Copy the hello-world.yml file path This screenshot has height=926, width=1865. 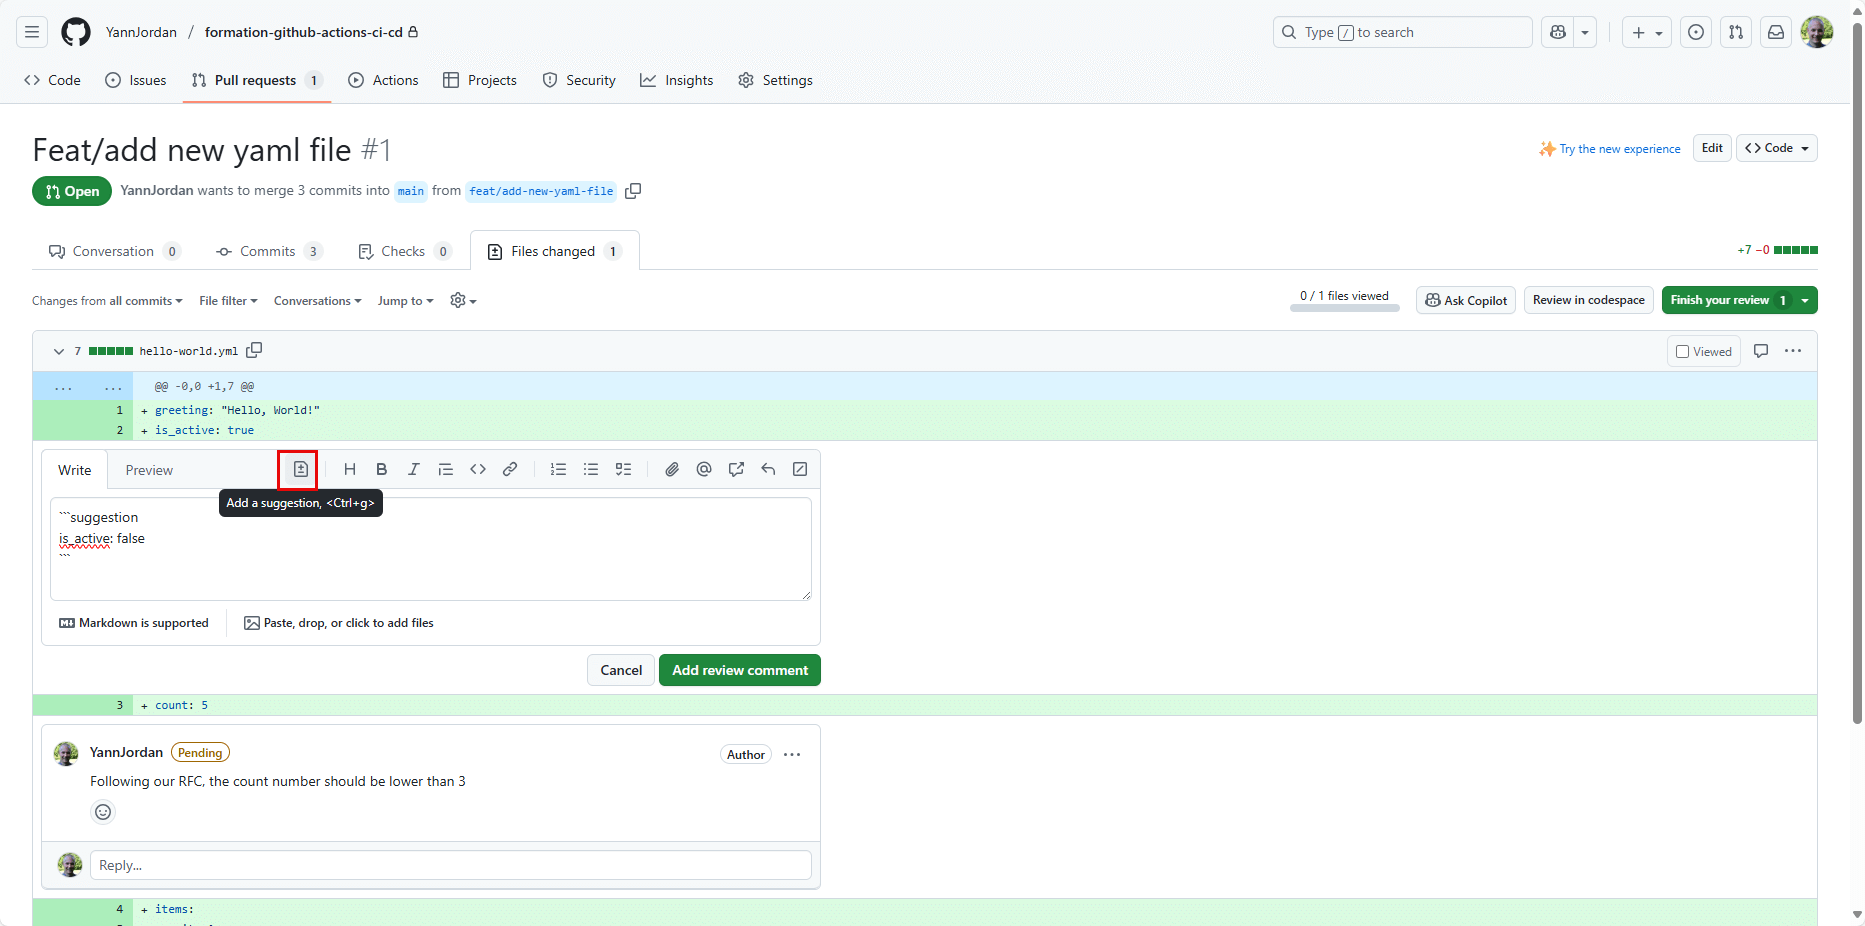click(254, 350)
